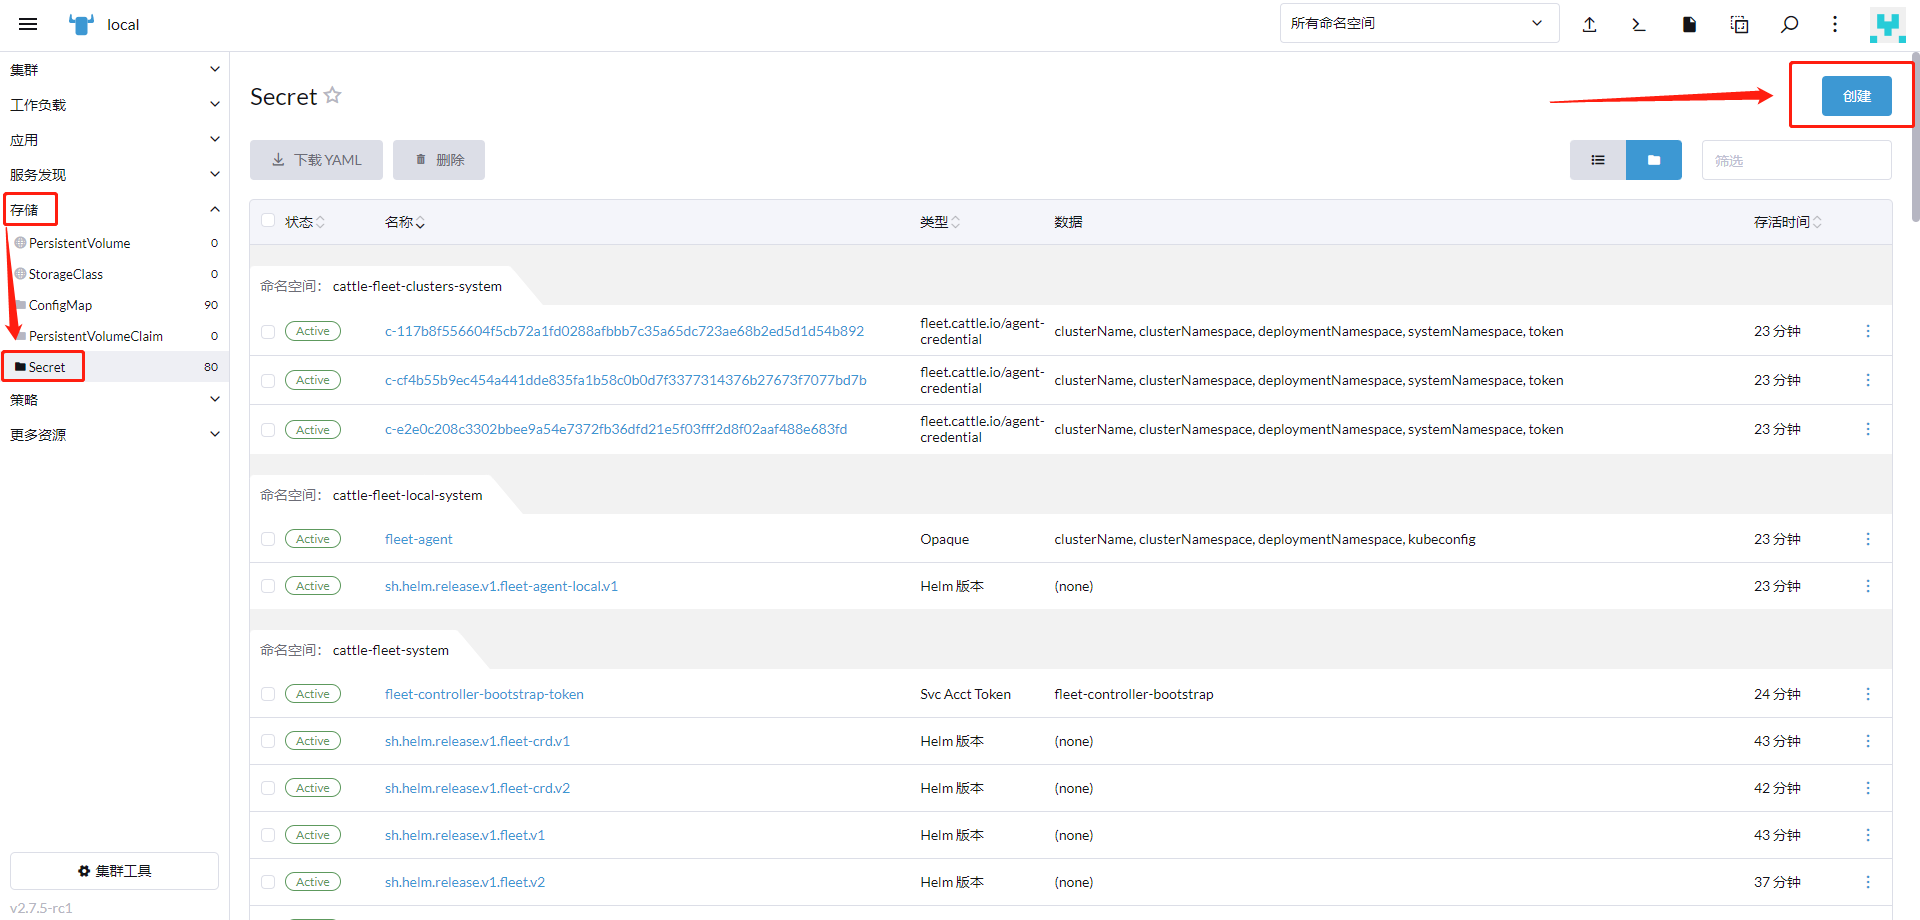The image size is (1920, 920).
Task: Open row actions for c-e2e0c208c3302 secret
Action: [x=1868, y=429]
